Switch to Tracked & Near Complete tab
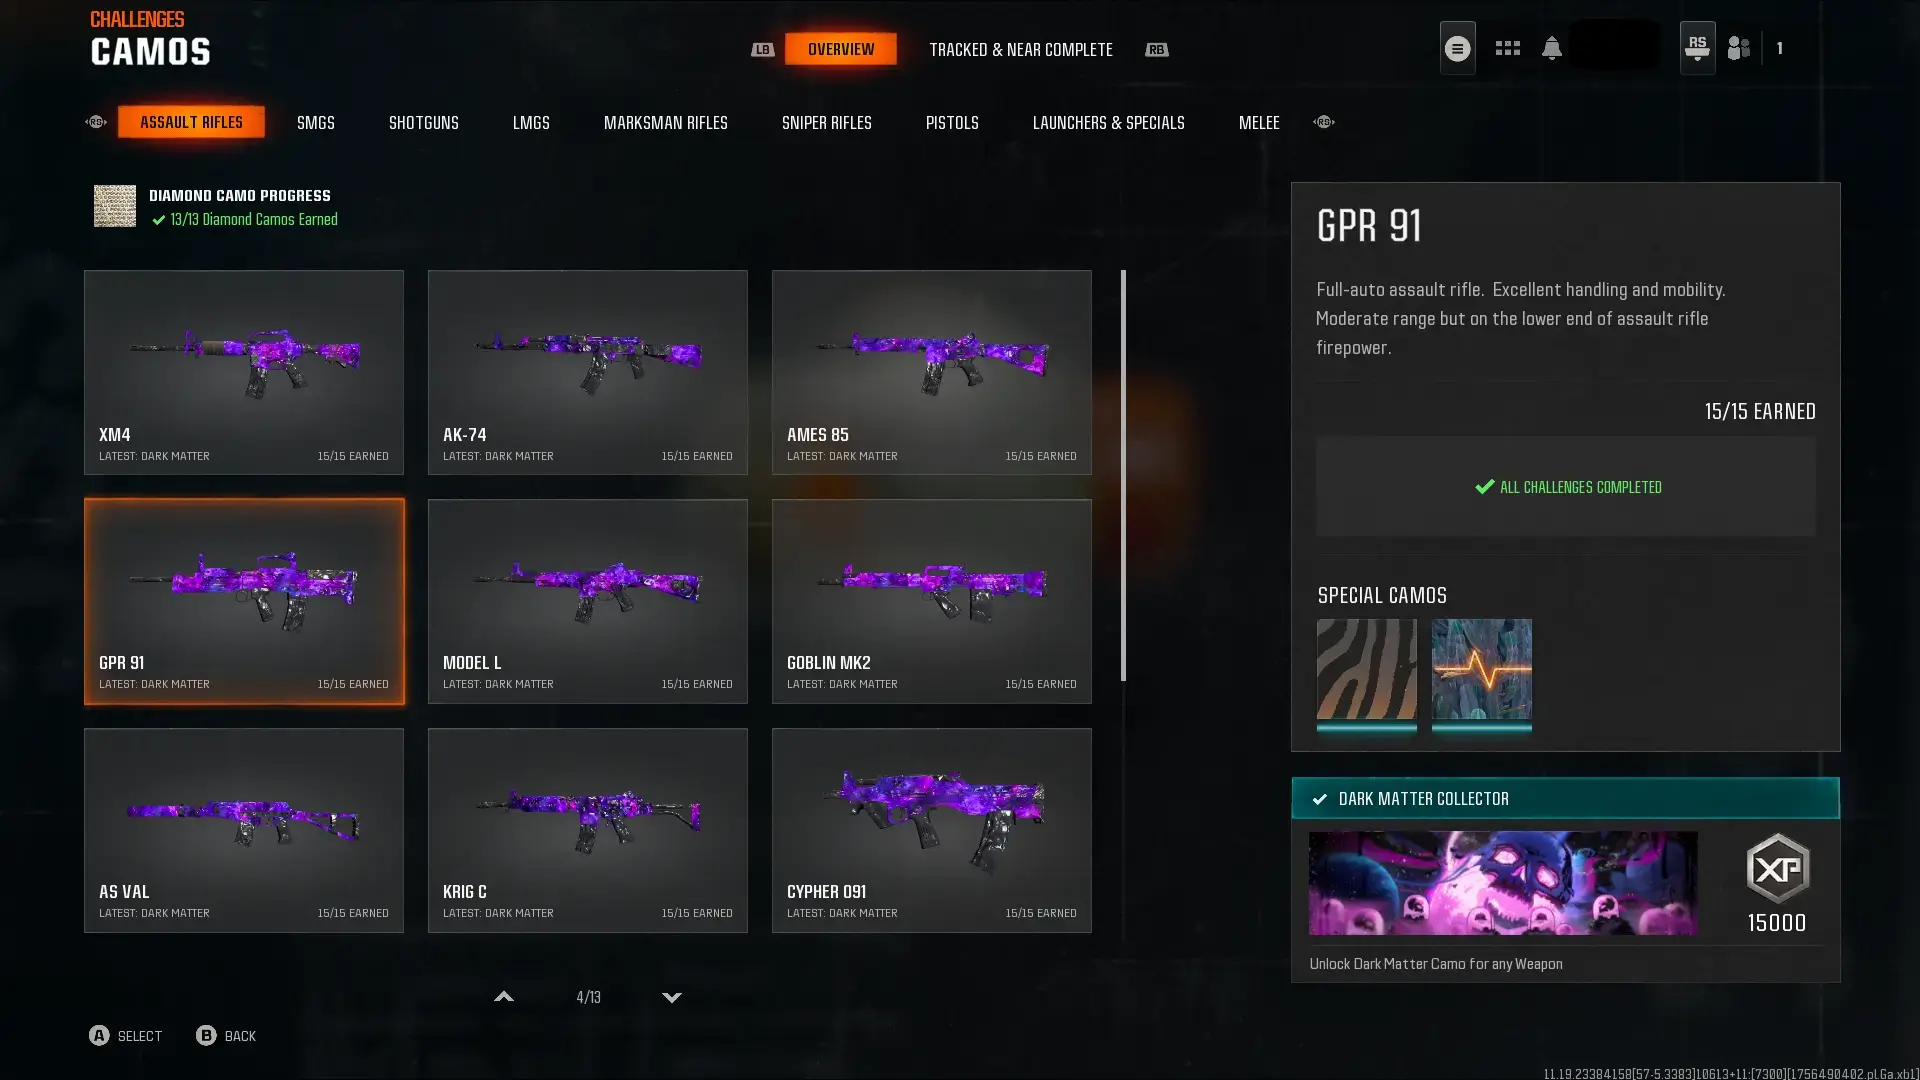The image size is (1920, 1080). [1021, 49]
